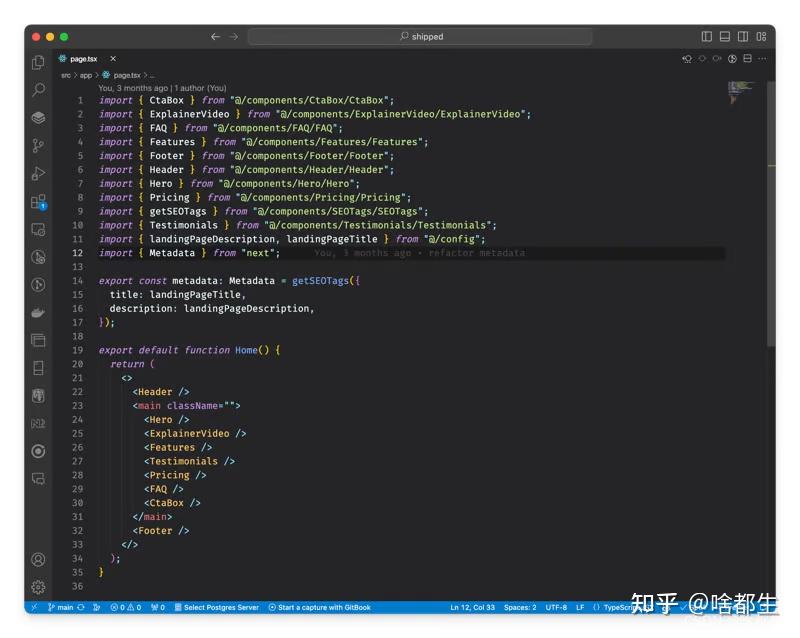The image size is (800, 638).
Task: Open the Manage gear icon
Action: [x=38, y=588]
